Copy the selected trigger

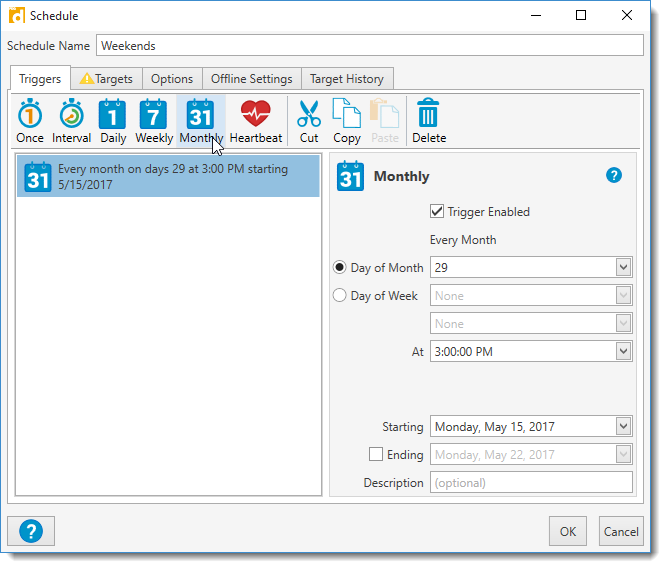coord(347,121)
